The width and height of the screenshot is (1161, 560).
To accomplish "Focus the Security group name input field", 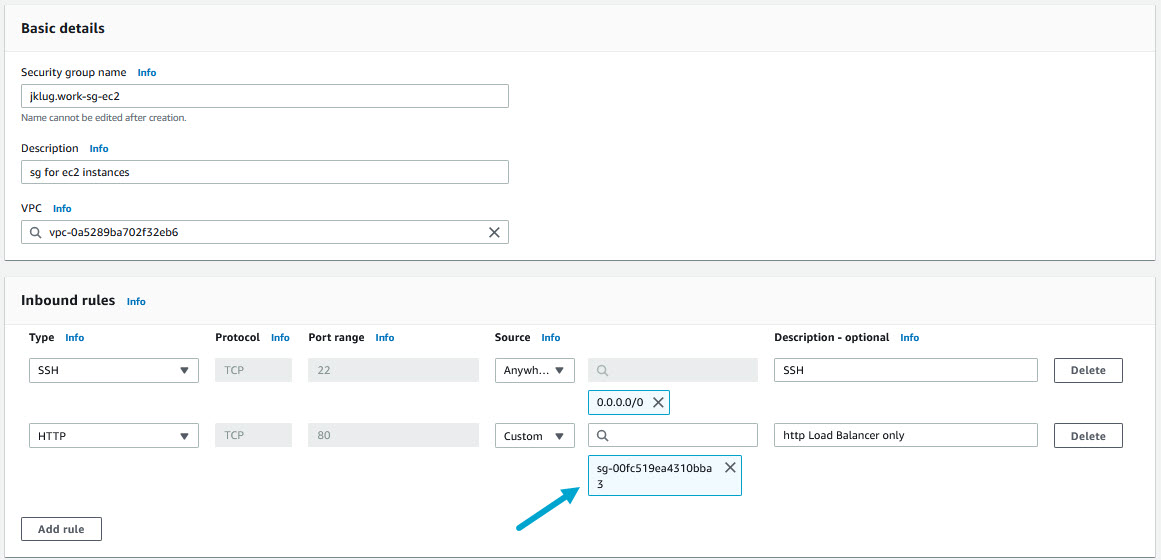I will coord(265,96).
